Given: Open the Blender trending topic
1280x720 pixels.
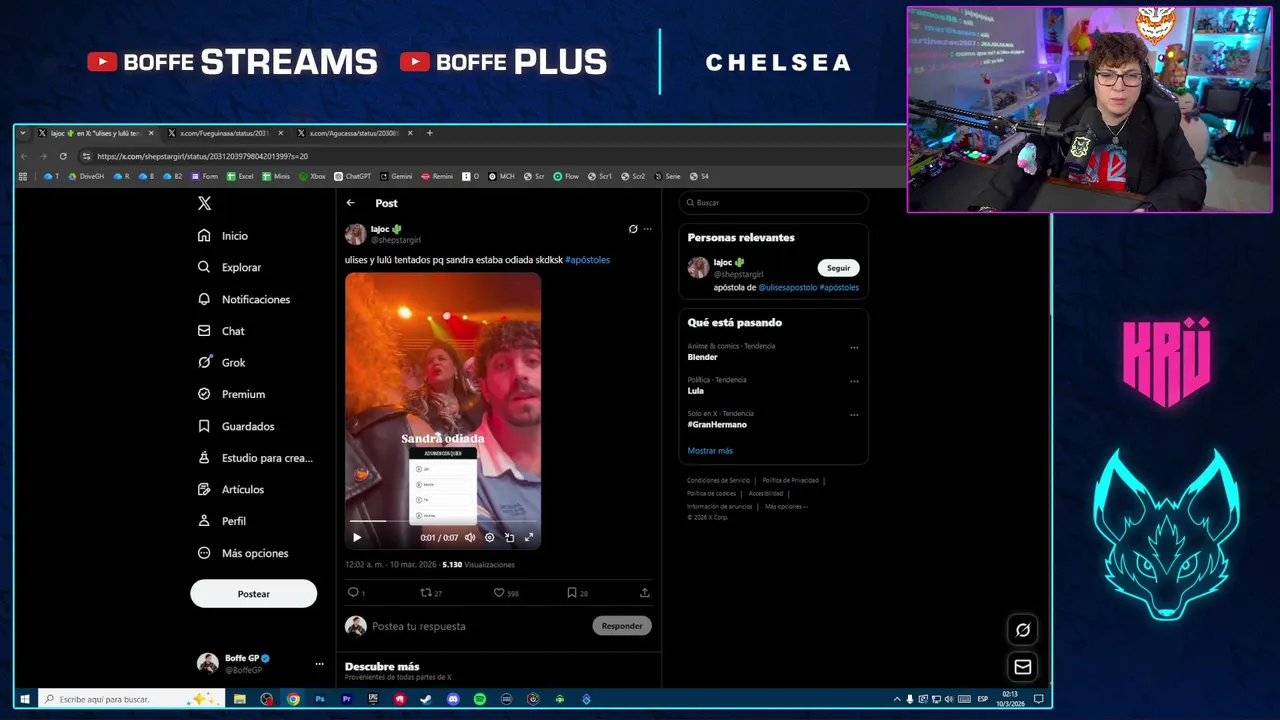Looking at the screenshot, I should [x=702, y=357].
